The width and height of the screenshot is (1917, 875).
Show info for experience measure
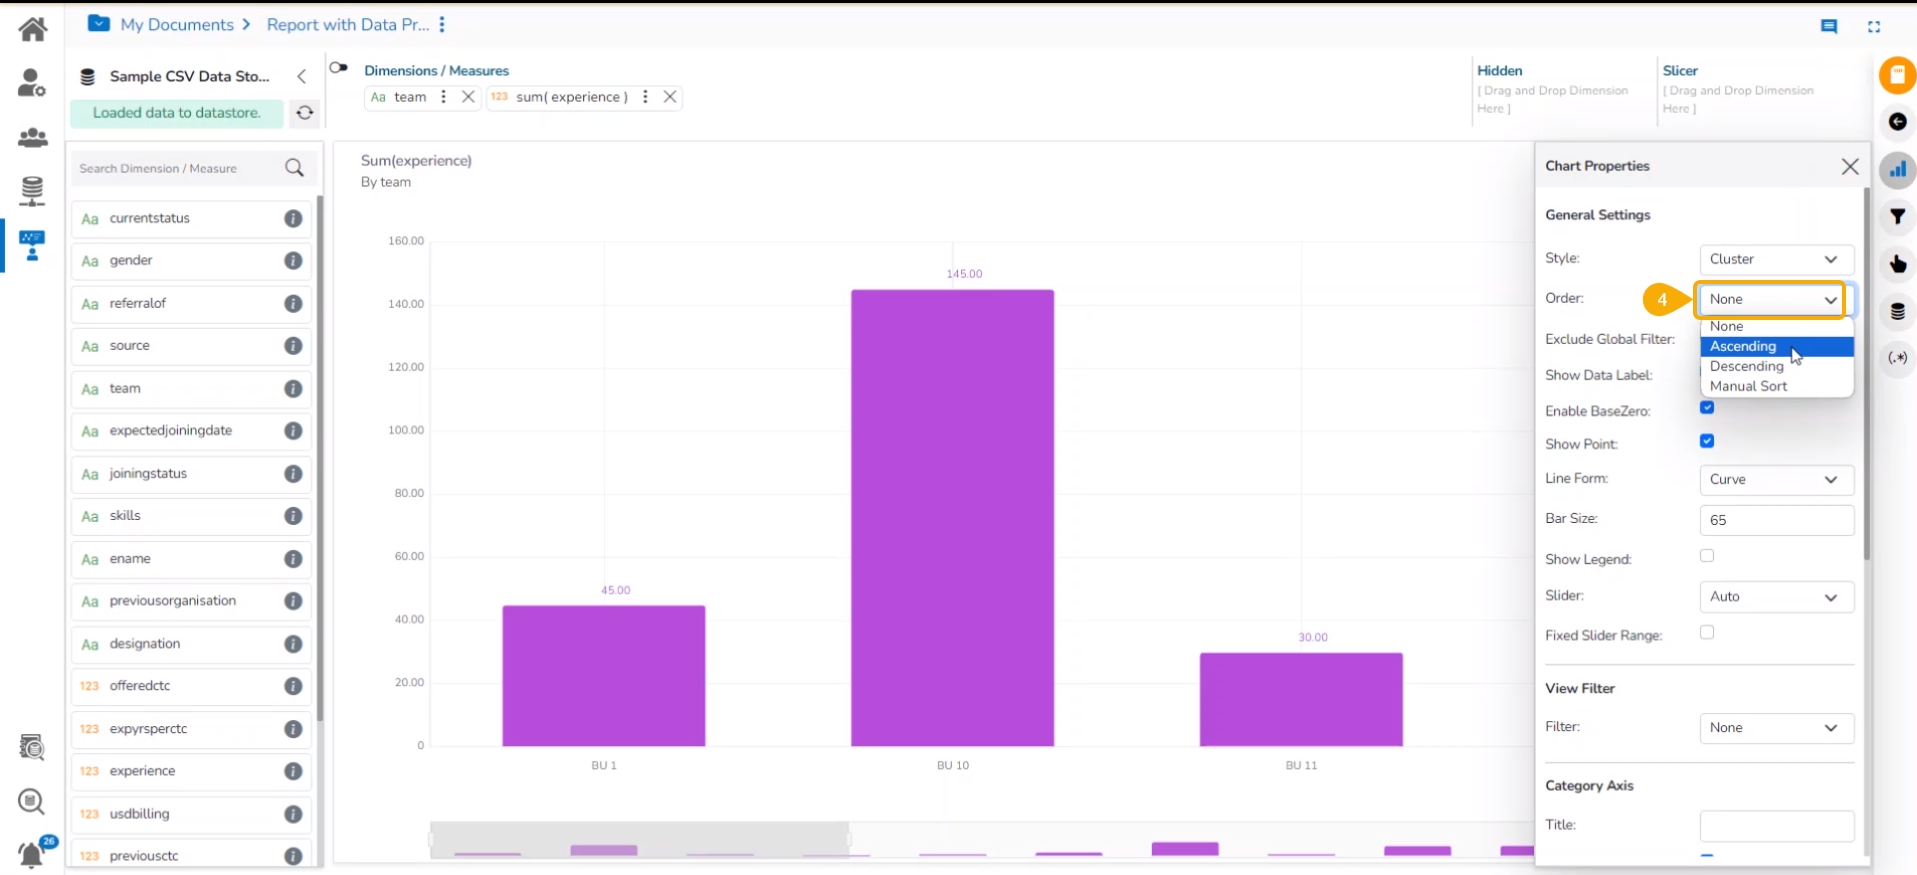point(293,771)
